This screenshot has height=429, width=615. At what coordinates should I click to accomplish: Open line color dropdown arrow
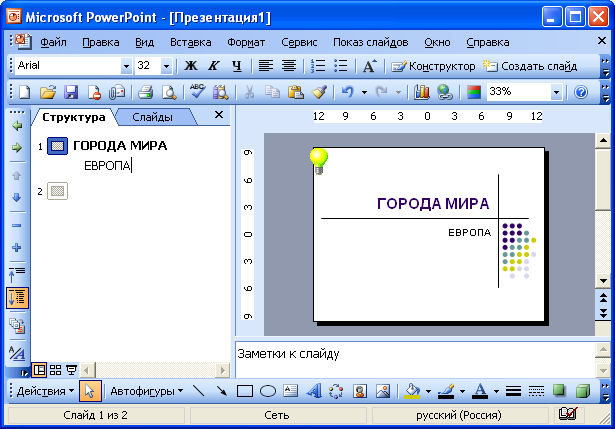click(462, 391)
